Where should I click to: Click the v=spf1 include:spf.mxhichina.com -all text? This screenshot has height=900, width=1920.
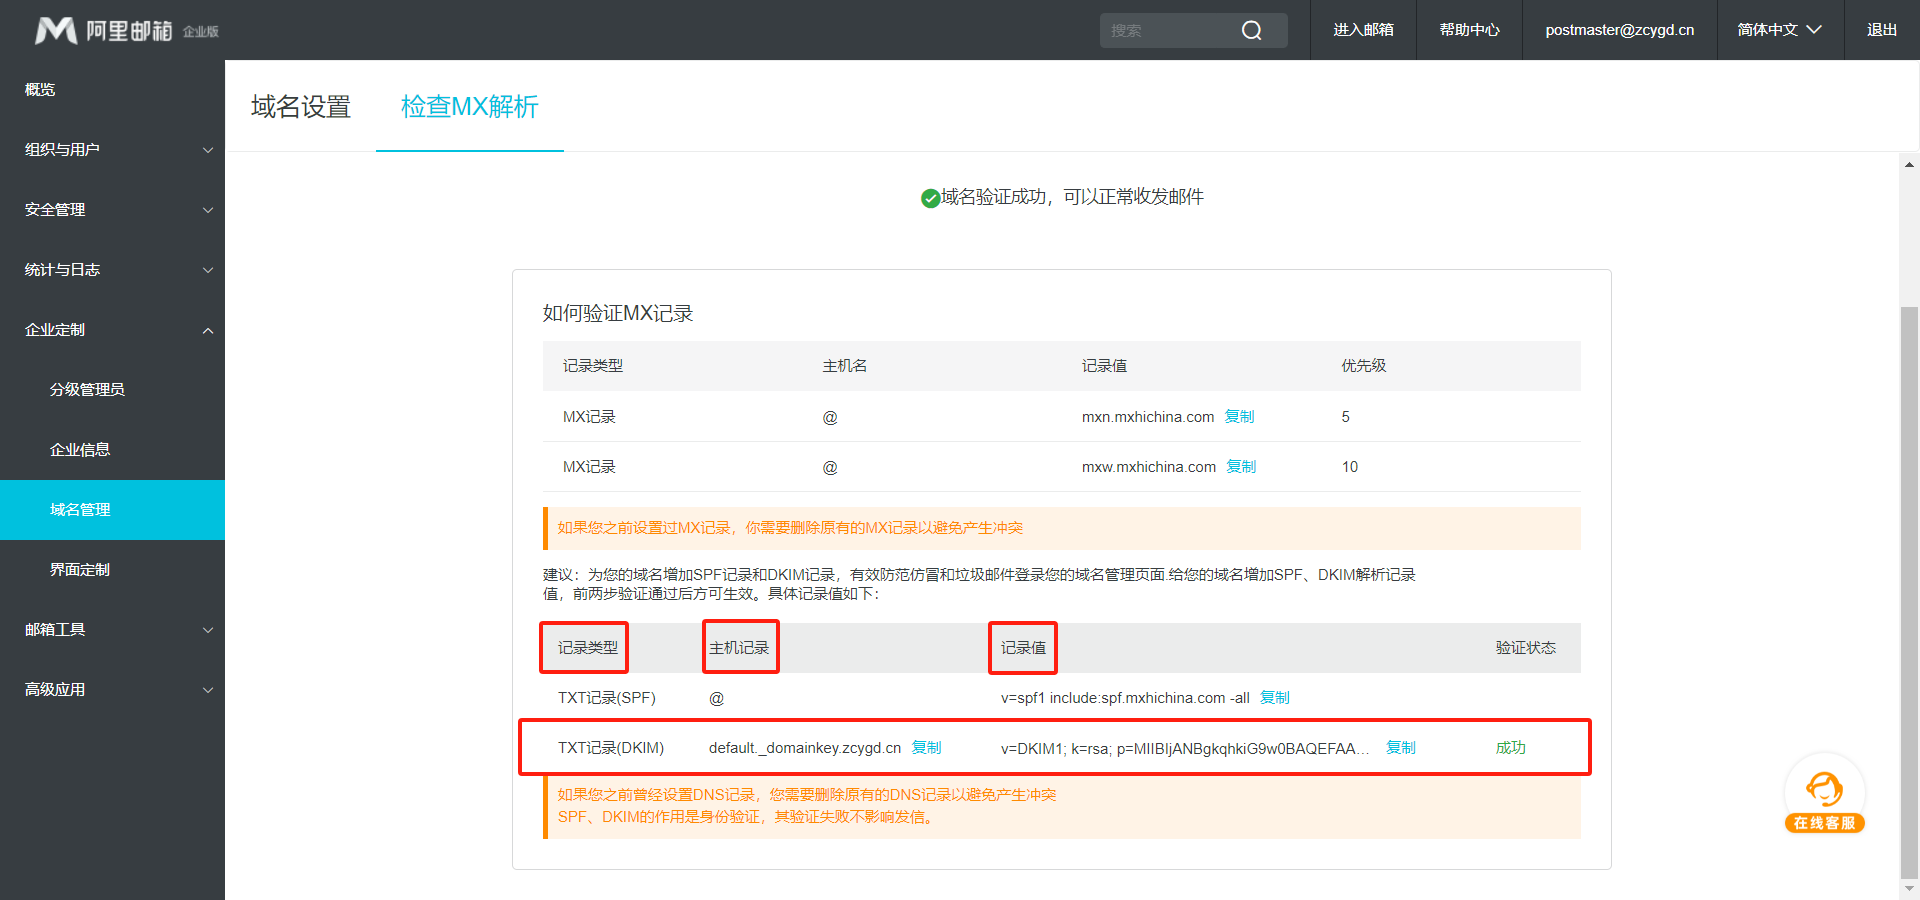(x=1125, y=698)
